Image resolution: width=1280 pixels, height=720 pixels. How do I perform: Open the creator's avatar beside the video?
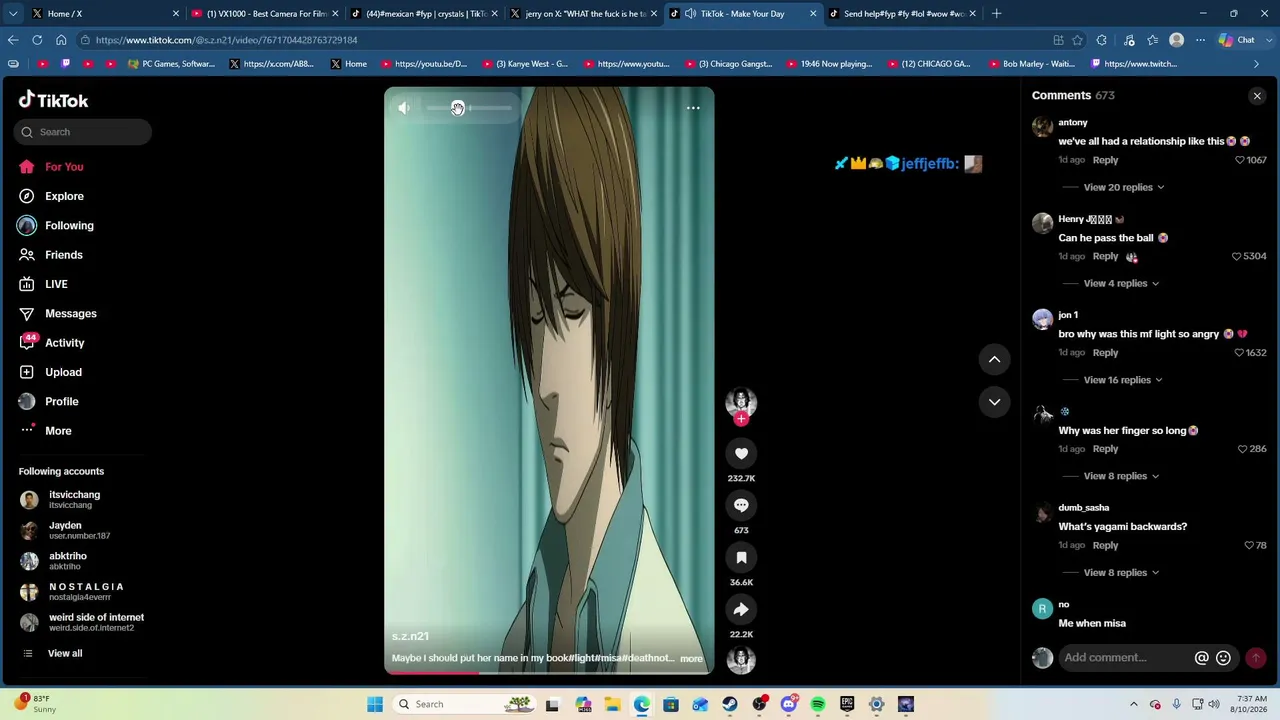(x=741, y=402)
